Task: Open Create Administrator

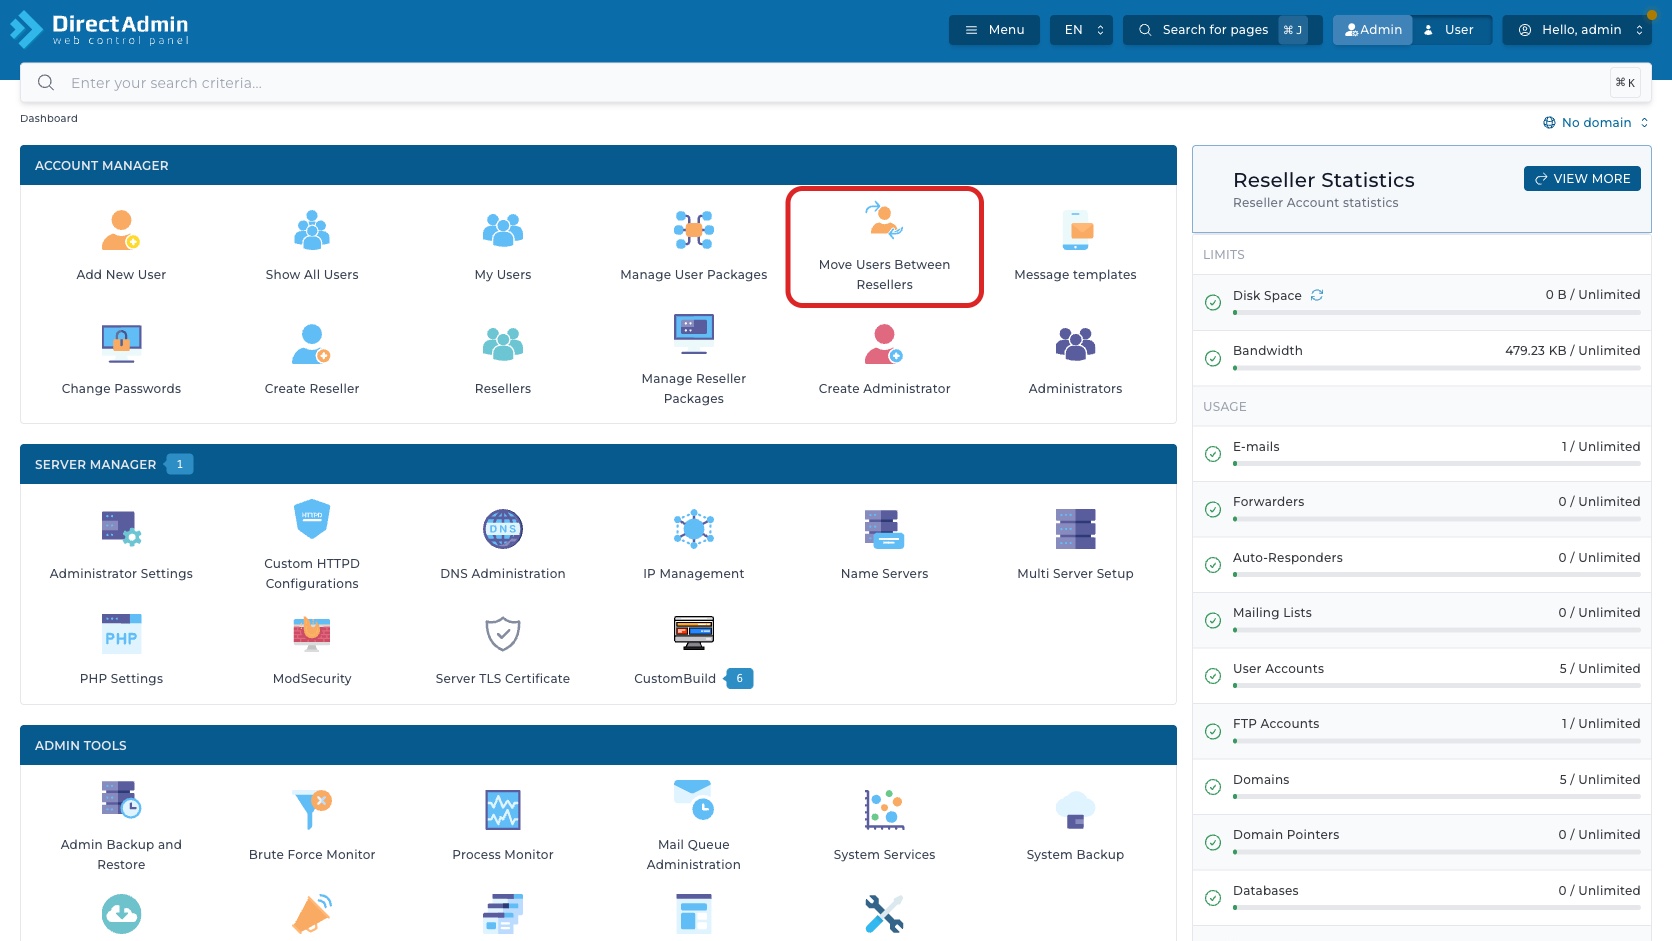Action: click(x=885, y=359)
